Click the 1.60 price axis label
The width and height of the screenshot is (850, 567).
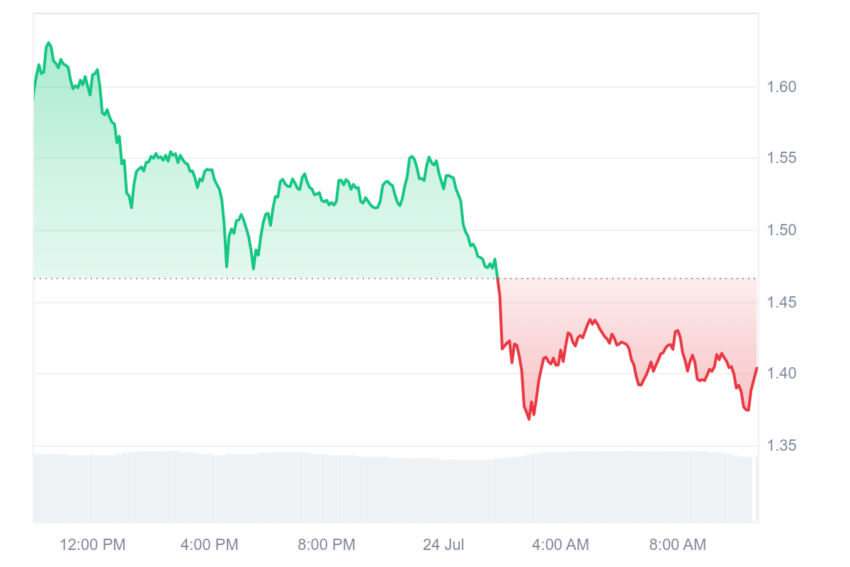point(781,87)
